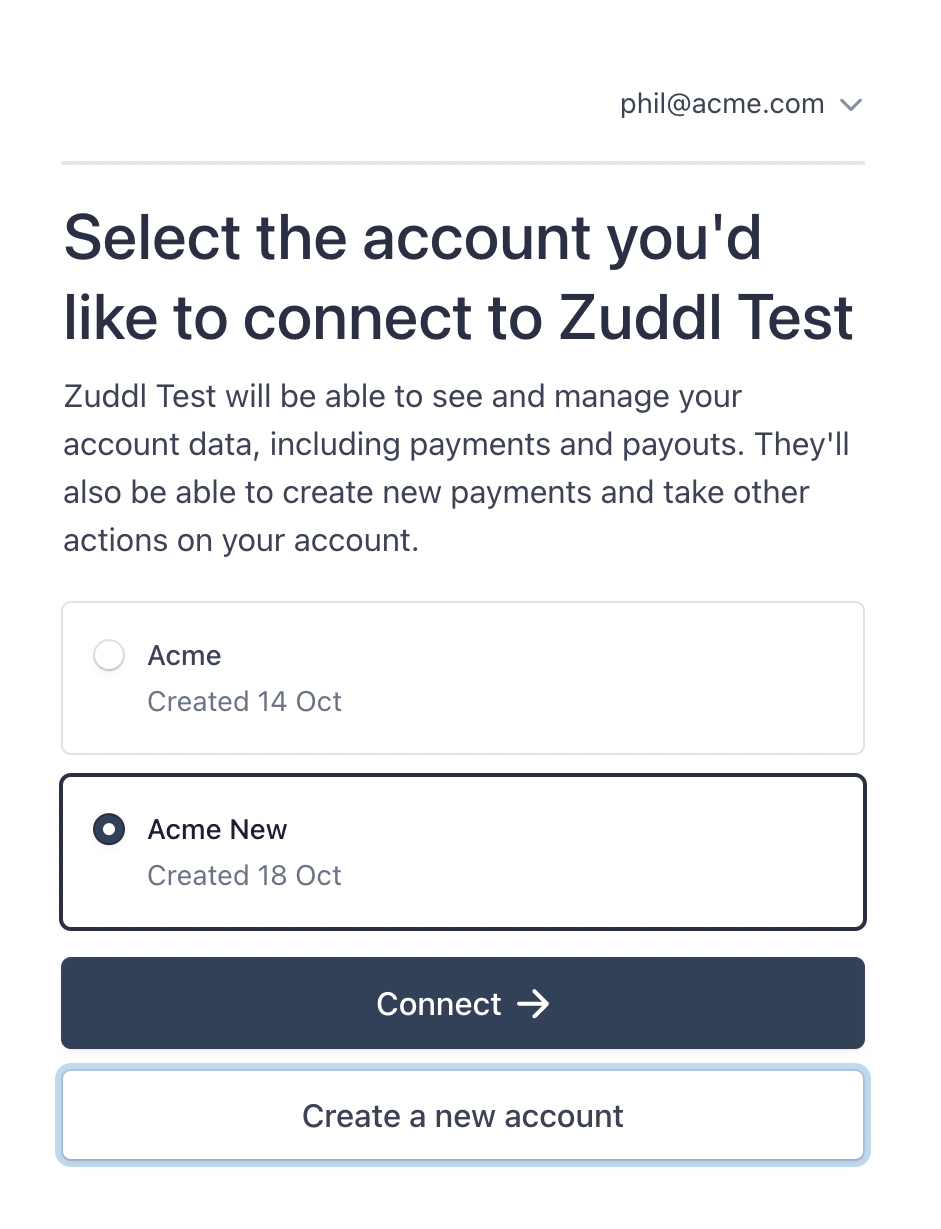Select the Acme New radio button
Screen dimensions: 941x1229
(108, 830)
